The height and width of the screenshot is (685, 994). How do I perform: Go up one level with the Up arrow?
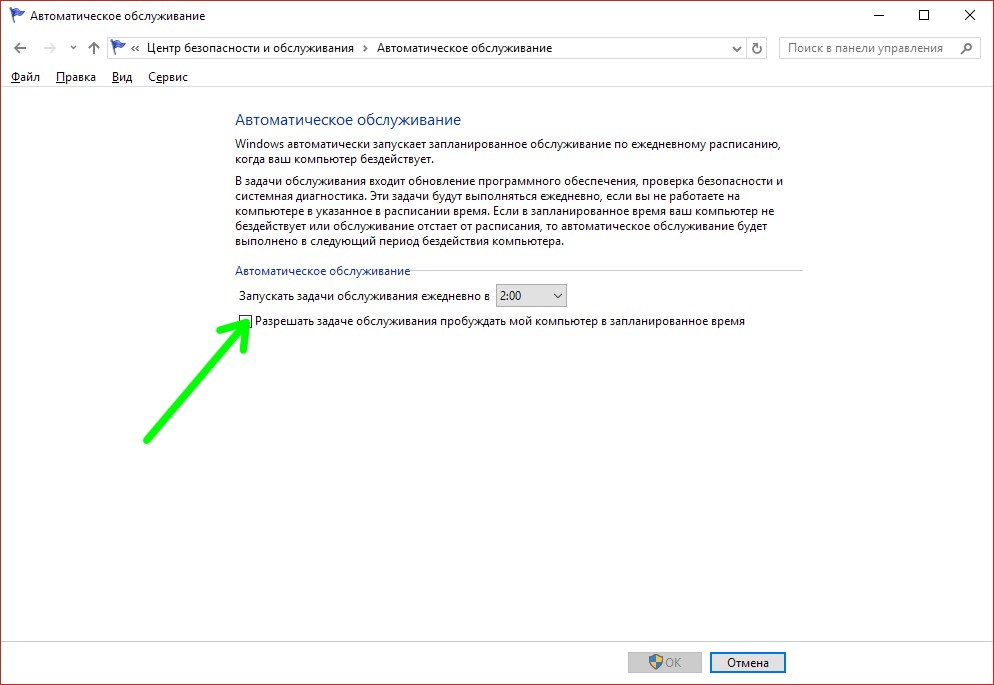pyautogui.click(x=94, y=48)
